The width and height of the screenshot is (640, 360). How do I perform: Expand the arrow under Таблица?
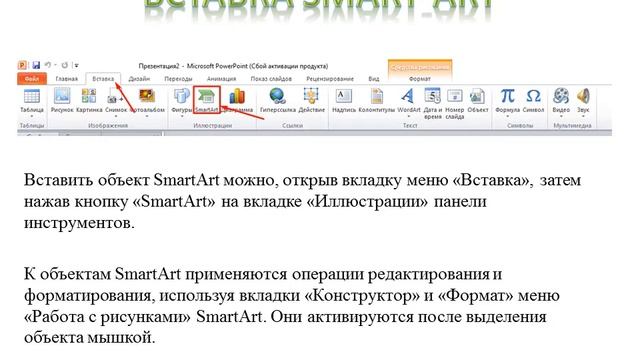point(31,116)
